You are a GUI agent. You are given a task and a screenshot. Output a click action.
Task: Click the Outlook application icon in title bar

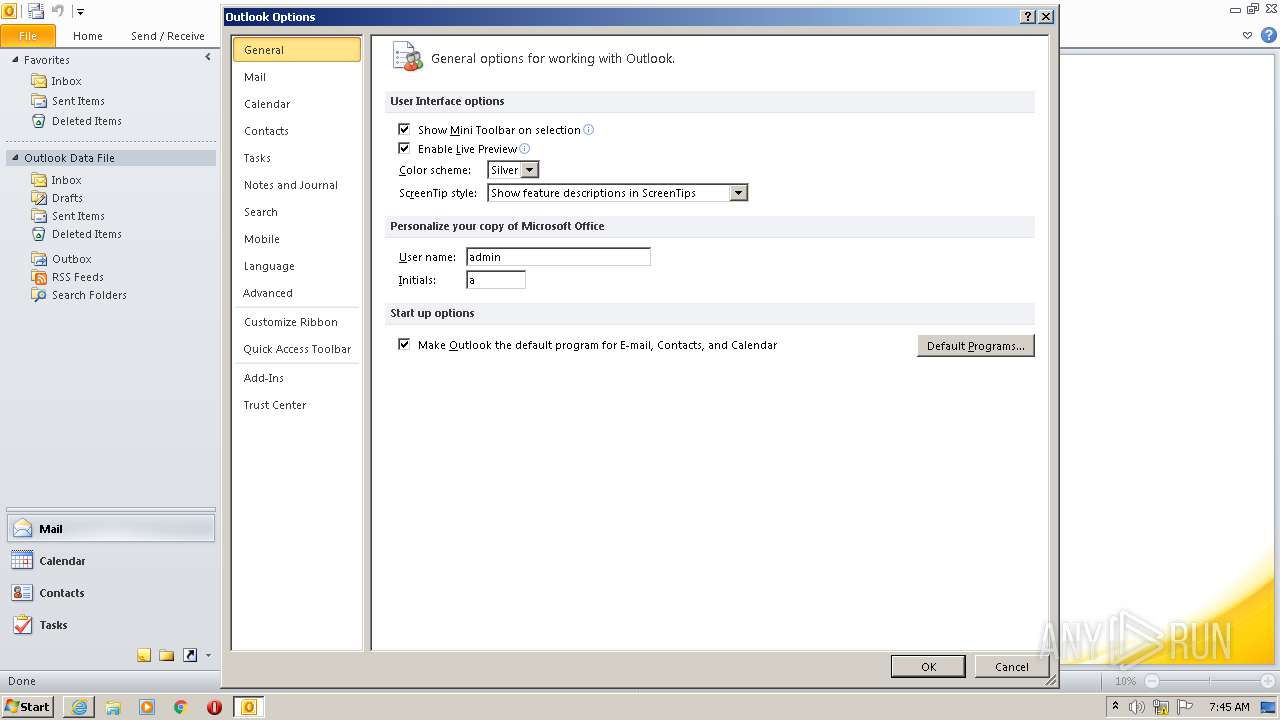point(10,11)
